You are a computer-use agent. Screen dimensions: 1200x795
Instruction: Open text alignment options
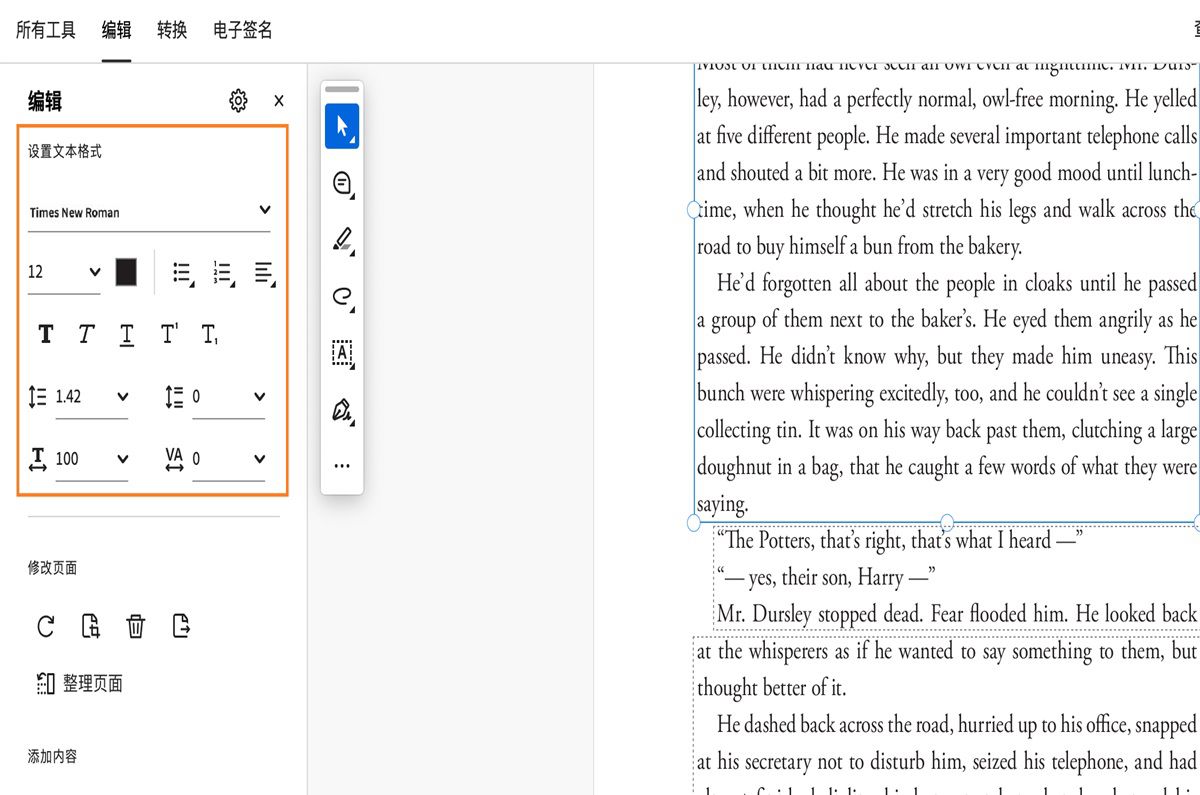264,273
